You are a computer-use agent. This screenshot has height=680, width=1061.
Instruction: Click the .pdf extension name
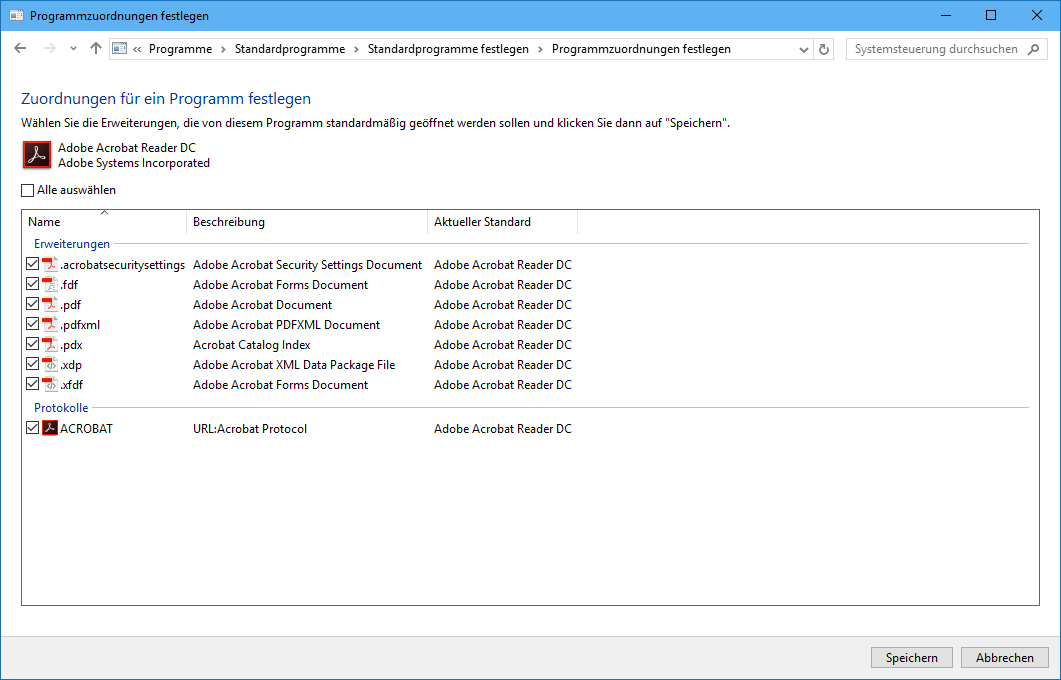pyautogui.click(x=70, y=304)
